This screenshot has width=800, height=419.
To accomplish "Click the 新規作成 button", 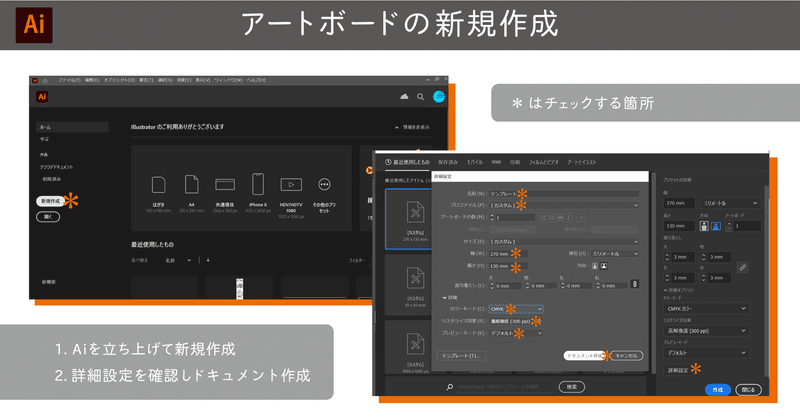I will (50, 201).
